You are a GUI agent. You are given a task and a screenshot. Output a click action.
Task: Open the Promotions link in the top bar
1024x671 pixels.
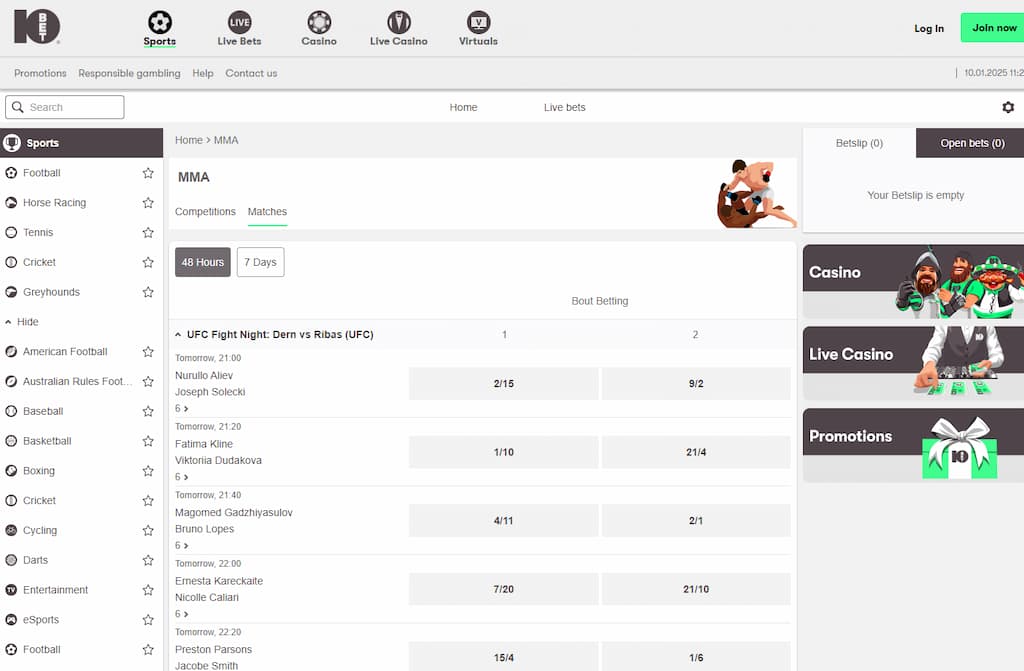pos(40,73)
